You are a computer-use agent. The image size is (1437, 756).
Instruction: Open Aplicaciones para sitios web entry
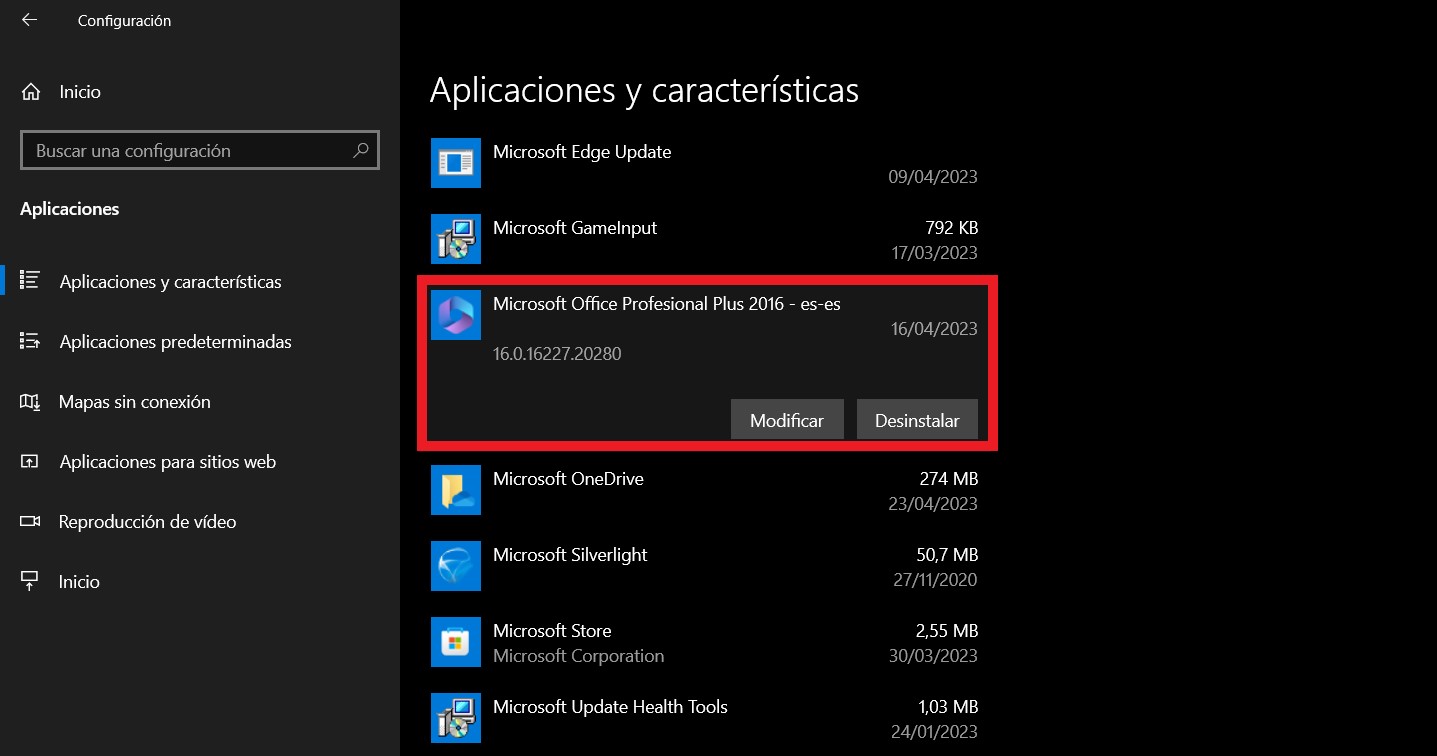[167, 462]
